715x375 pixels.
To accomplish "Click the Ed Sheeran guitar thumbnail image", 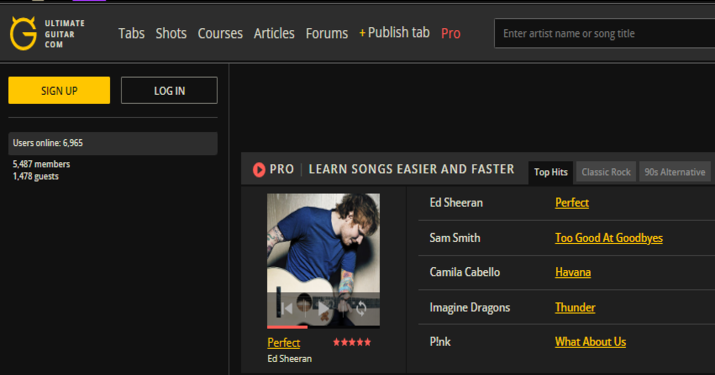I will tap(323, 259).
